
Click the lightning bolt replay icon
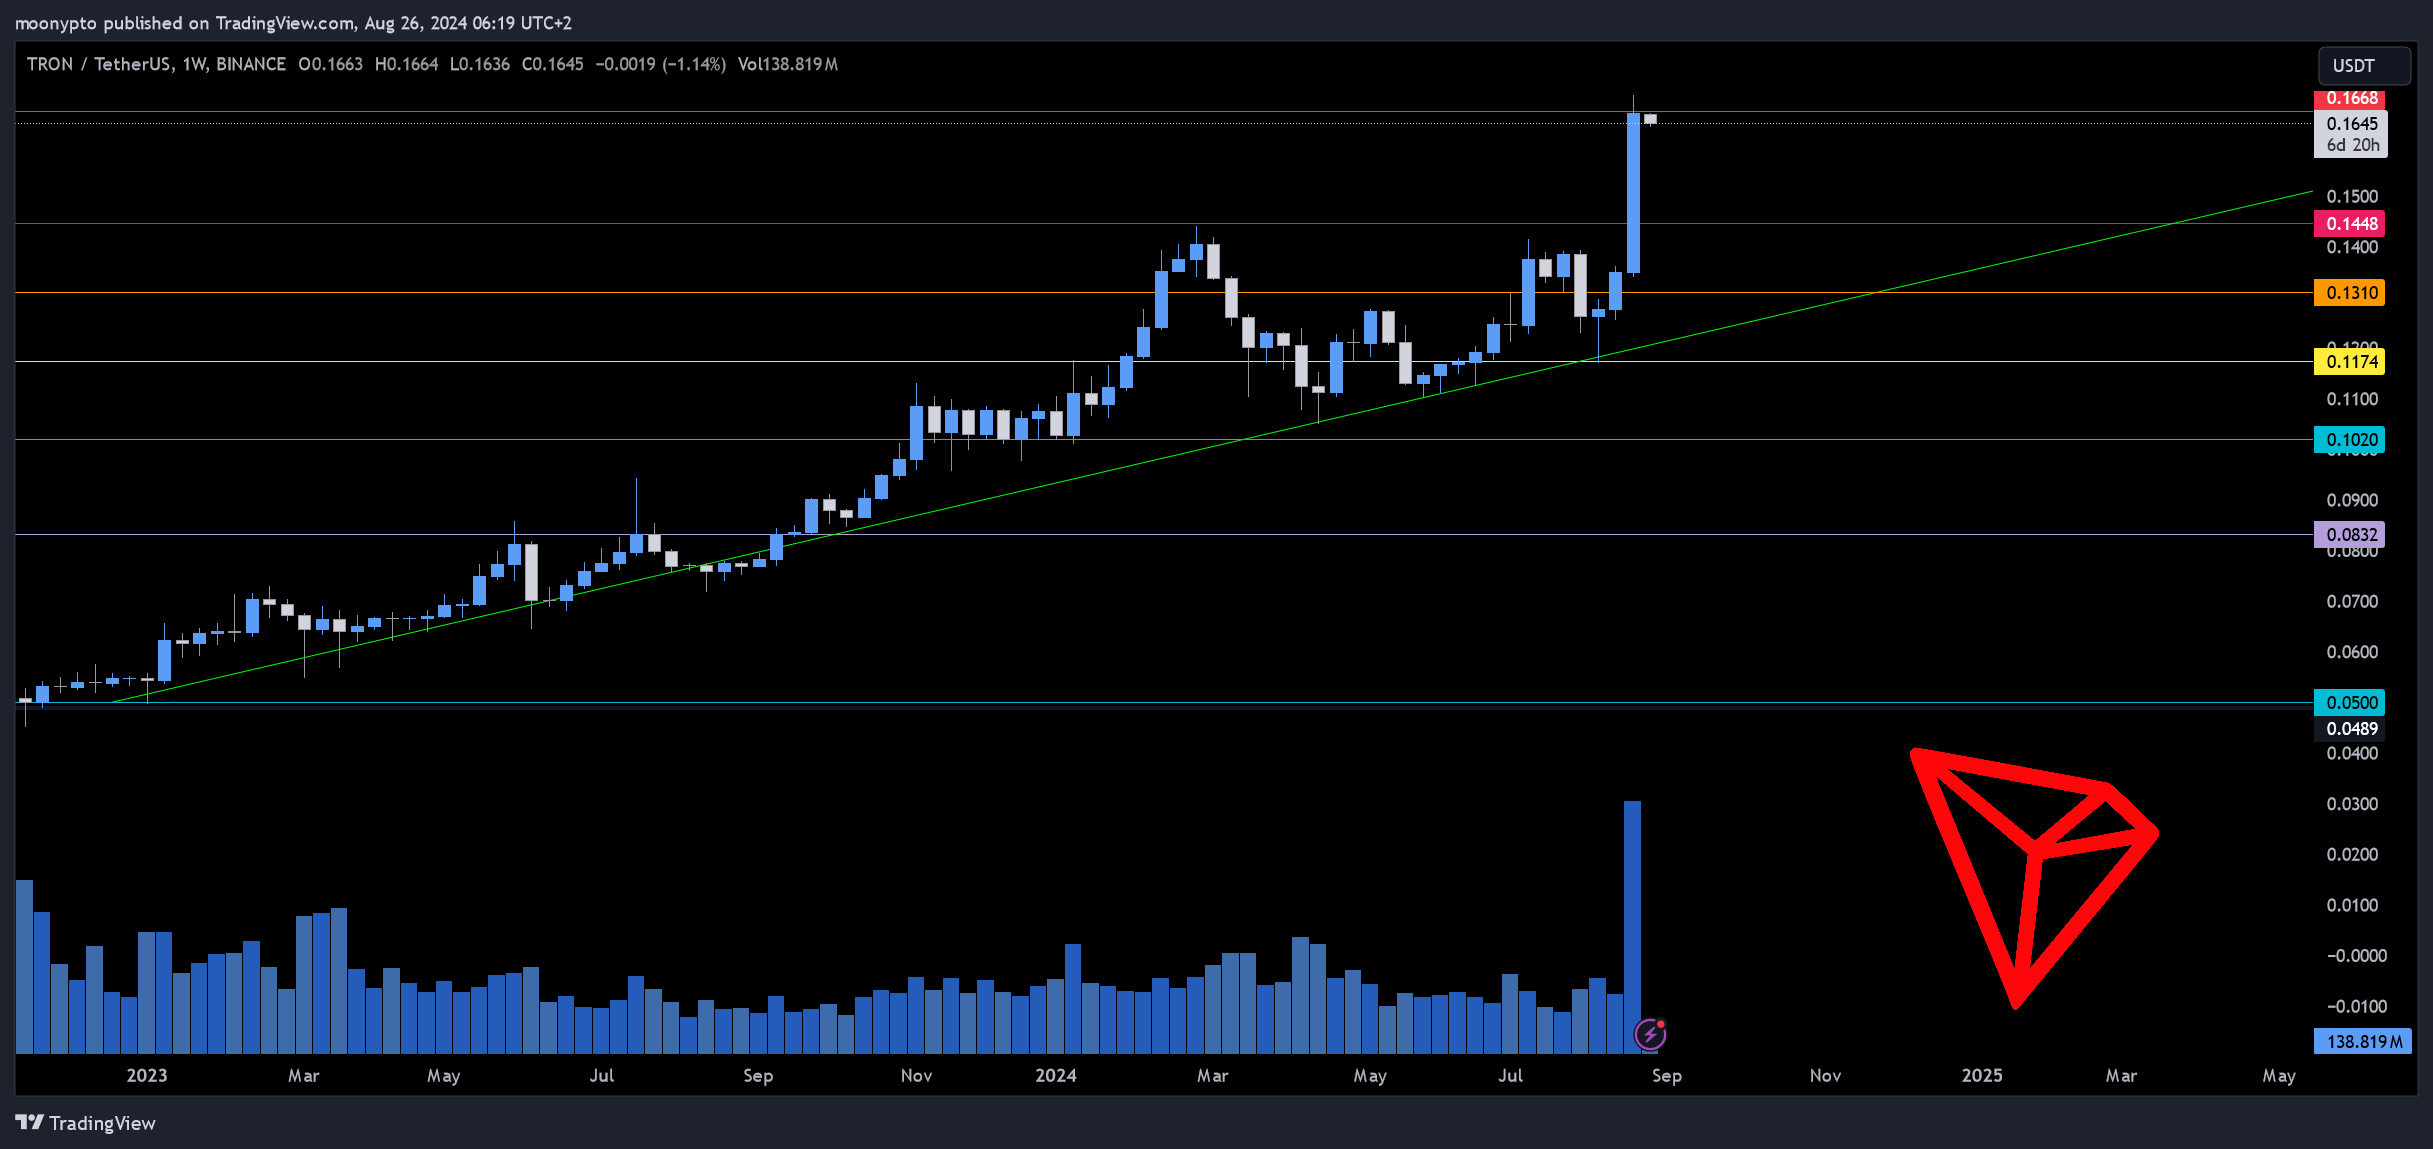(x=1650, y=1033)
